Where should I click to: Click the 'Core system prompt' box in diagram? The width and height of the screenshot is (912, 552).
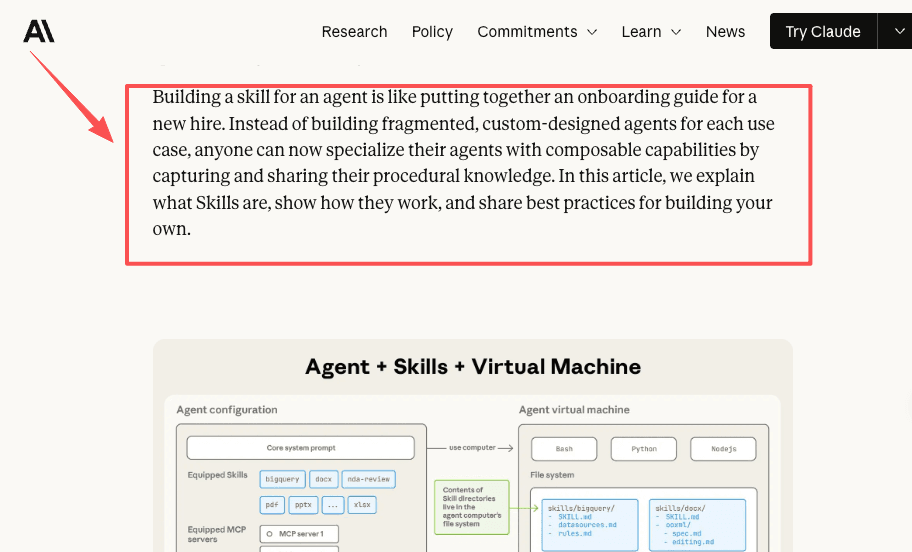pos(301,448)
